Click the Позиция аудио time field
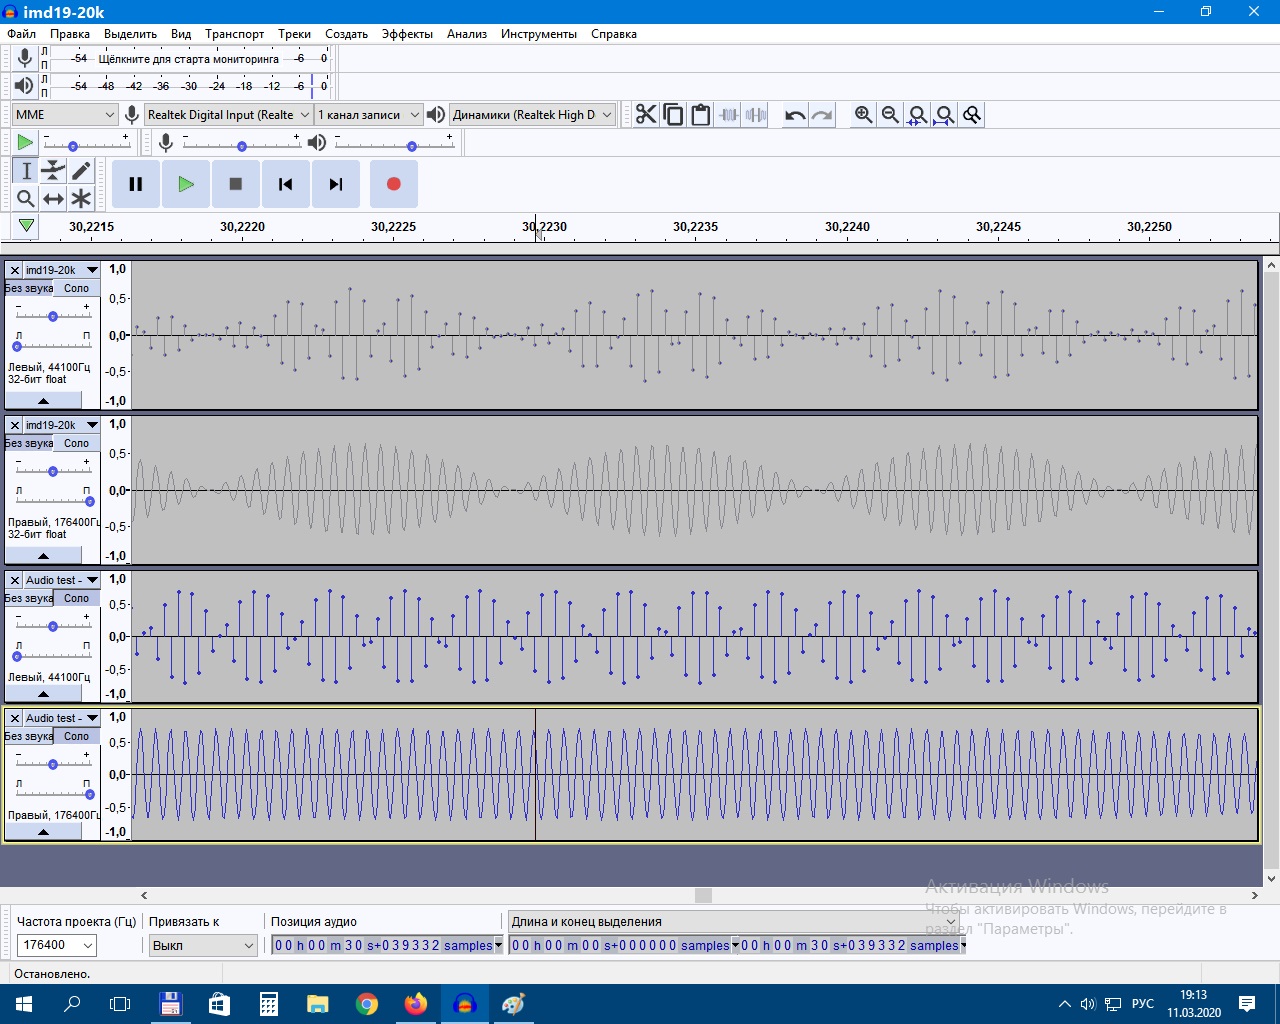The image size is (1280, 1024). pyautogui.click(x=387, y=945)
